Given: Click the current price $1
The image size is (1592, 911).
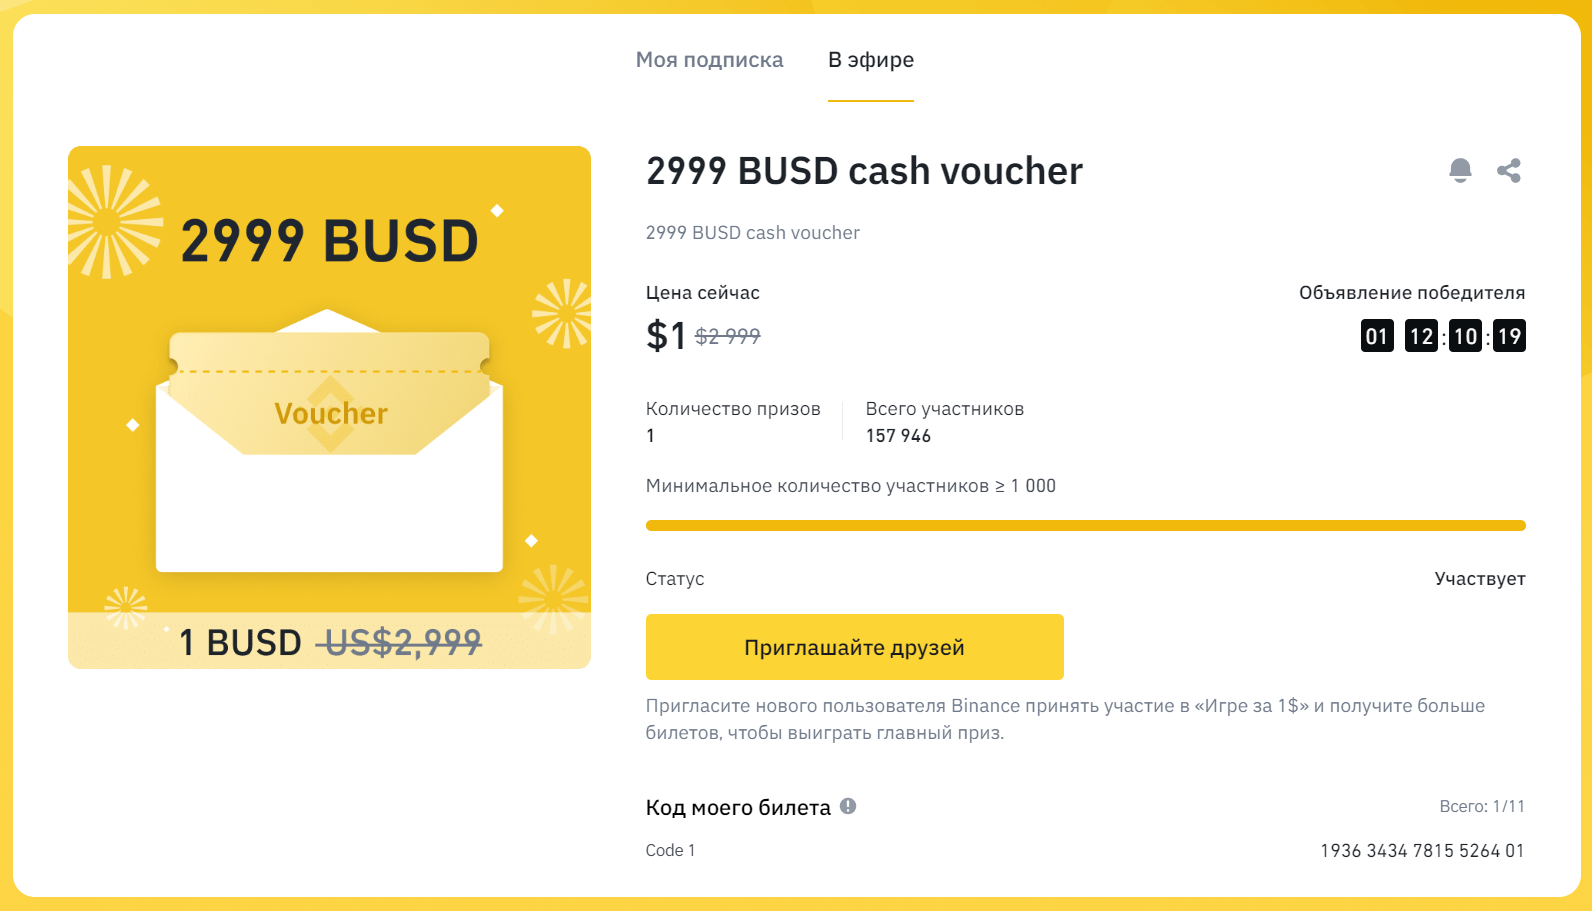Looking at the screenshot, I should 666,335.
